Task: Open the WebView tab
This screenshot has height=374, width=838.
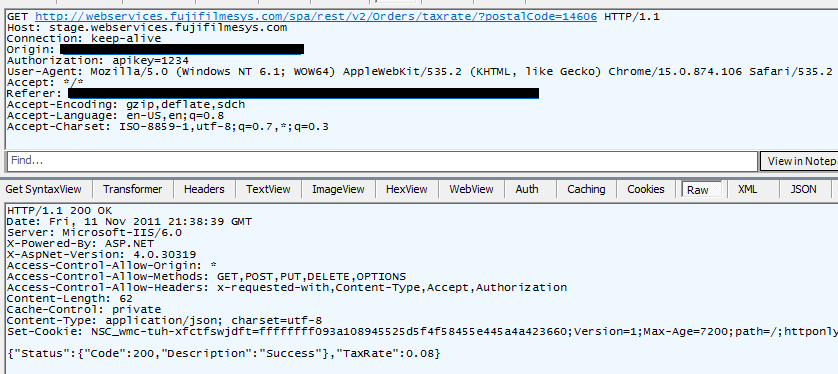Action: click(x=471, y=189)
